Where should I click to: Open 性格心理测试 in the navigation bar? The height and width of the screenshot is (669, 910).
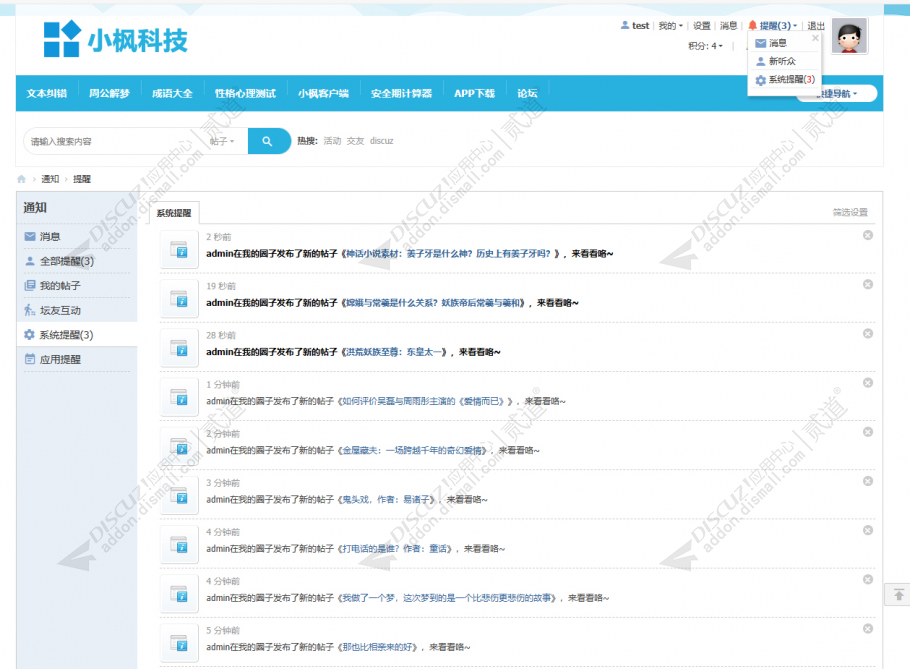245,93
